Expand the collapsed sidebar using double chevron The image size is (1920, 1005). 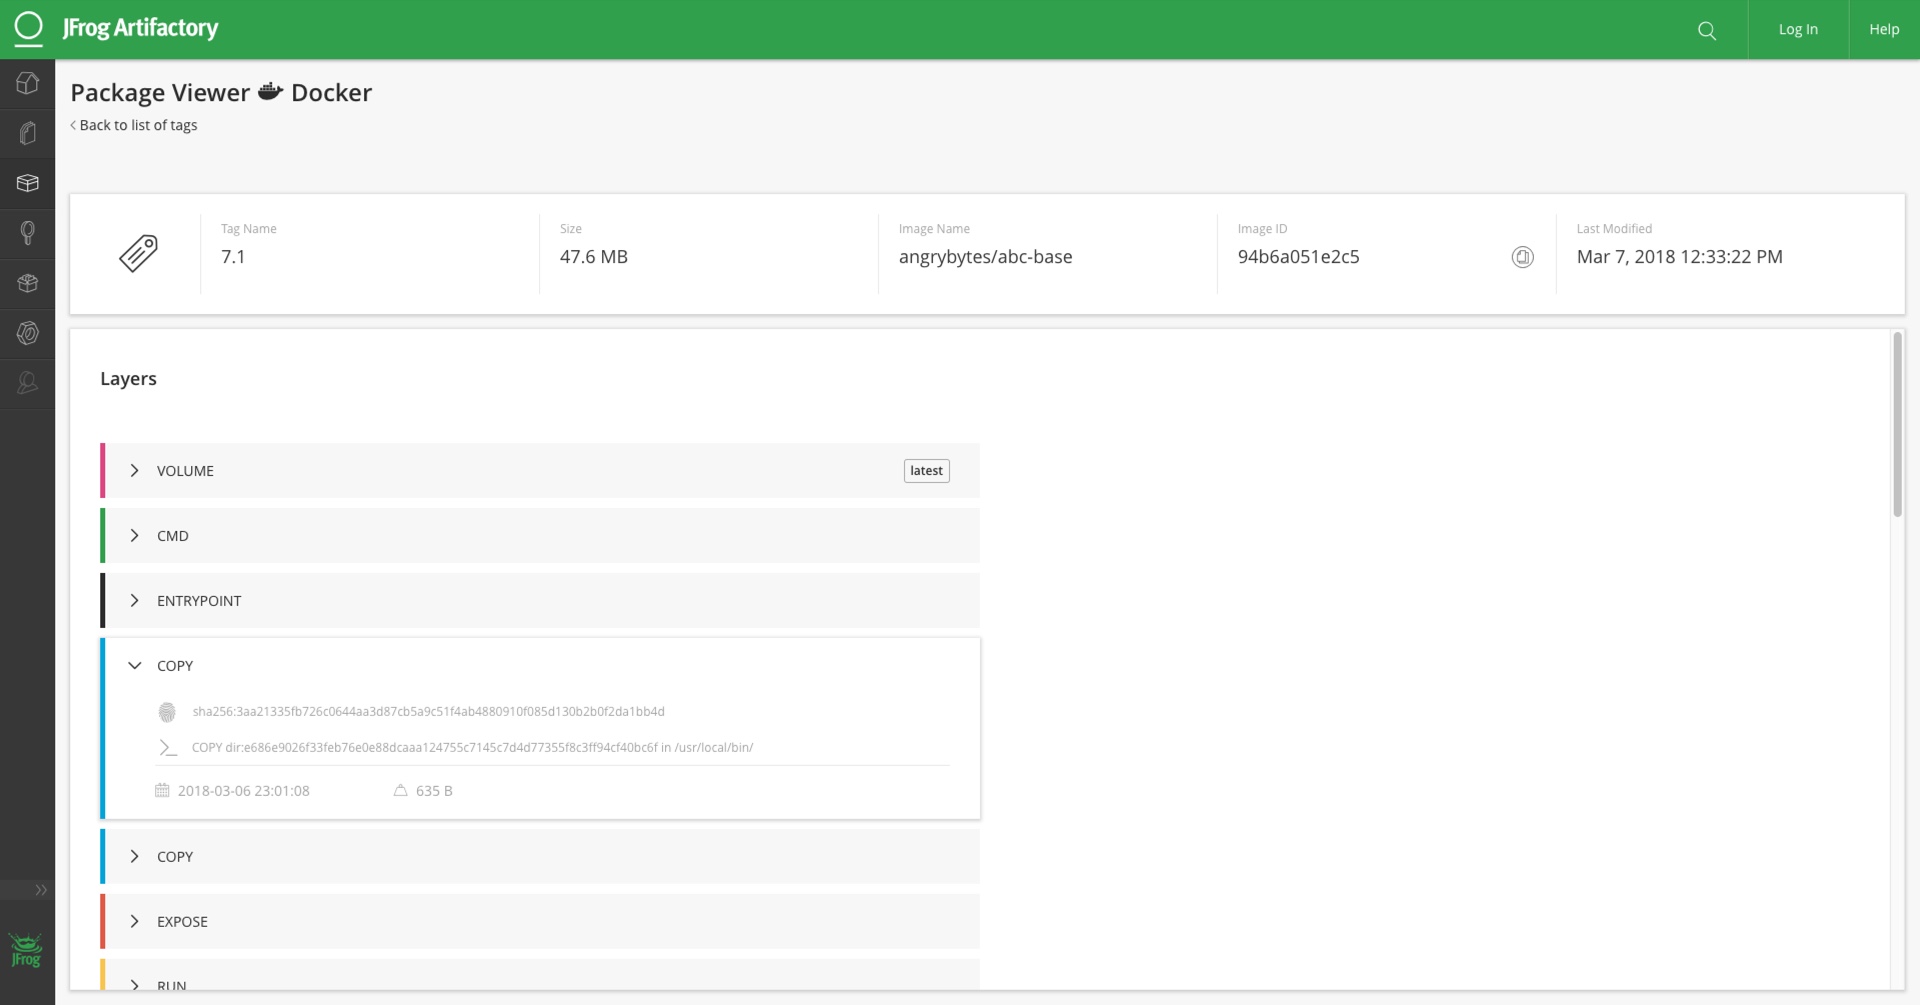(41, 890)
